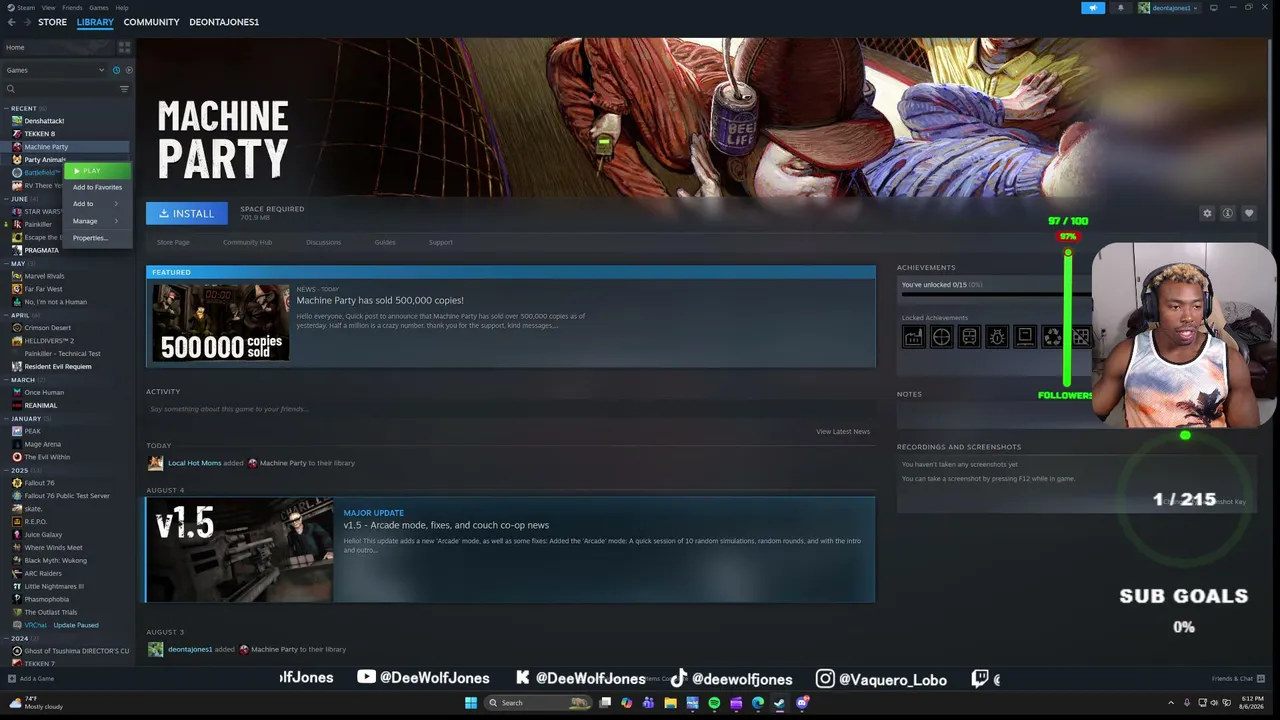Open the deontajones1 account dropdown
The width and height of the screenshot is (1280, 720).
click(1168, 8)
